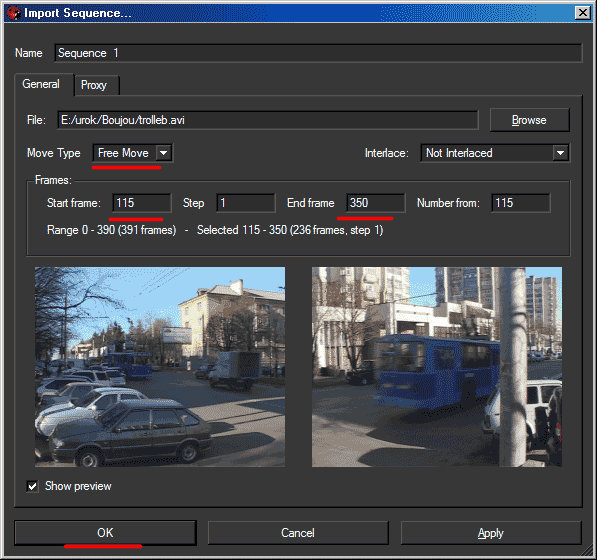Screen dimensions: 597x560
Task: Select the Free Move combo box
Action: point(132,153)
